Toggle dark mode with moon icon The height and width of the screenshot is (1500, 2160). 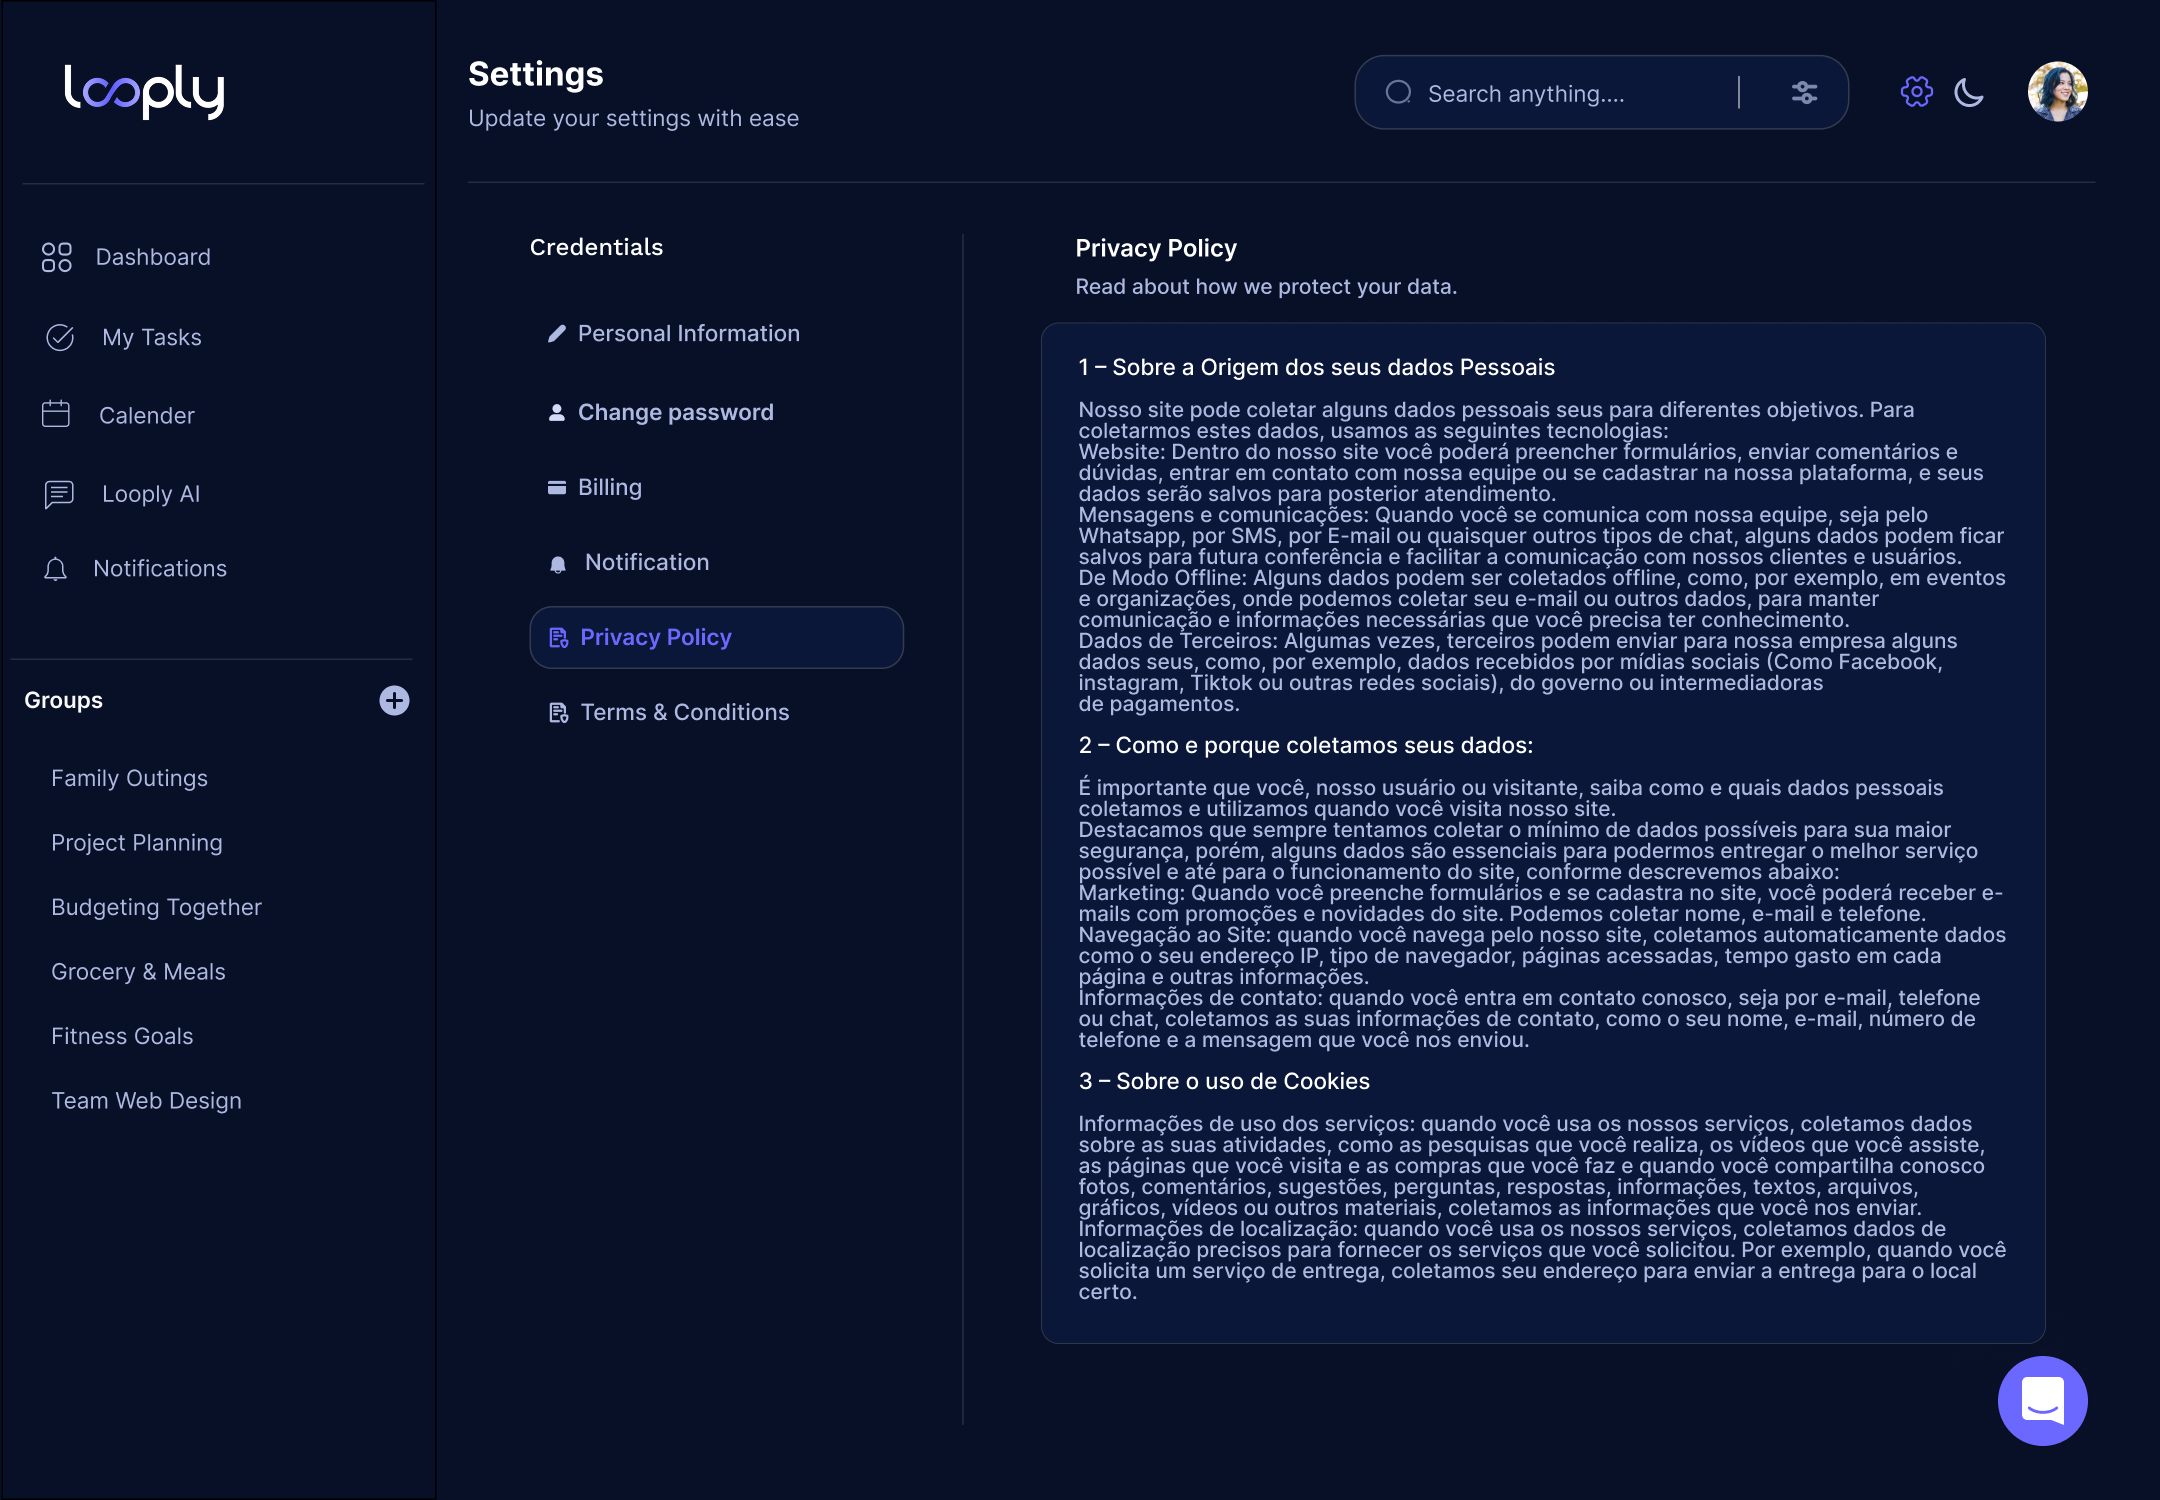1969,92
